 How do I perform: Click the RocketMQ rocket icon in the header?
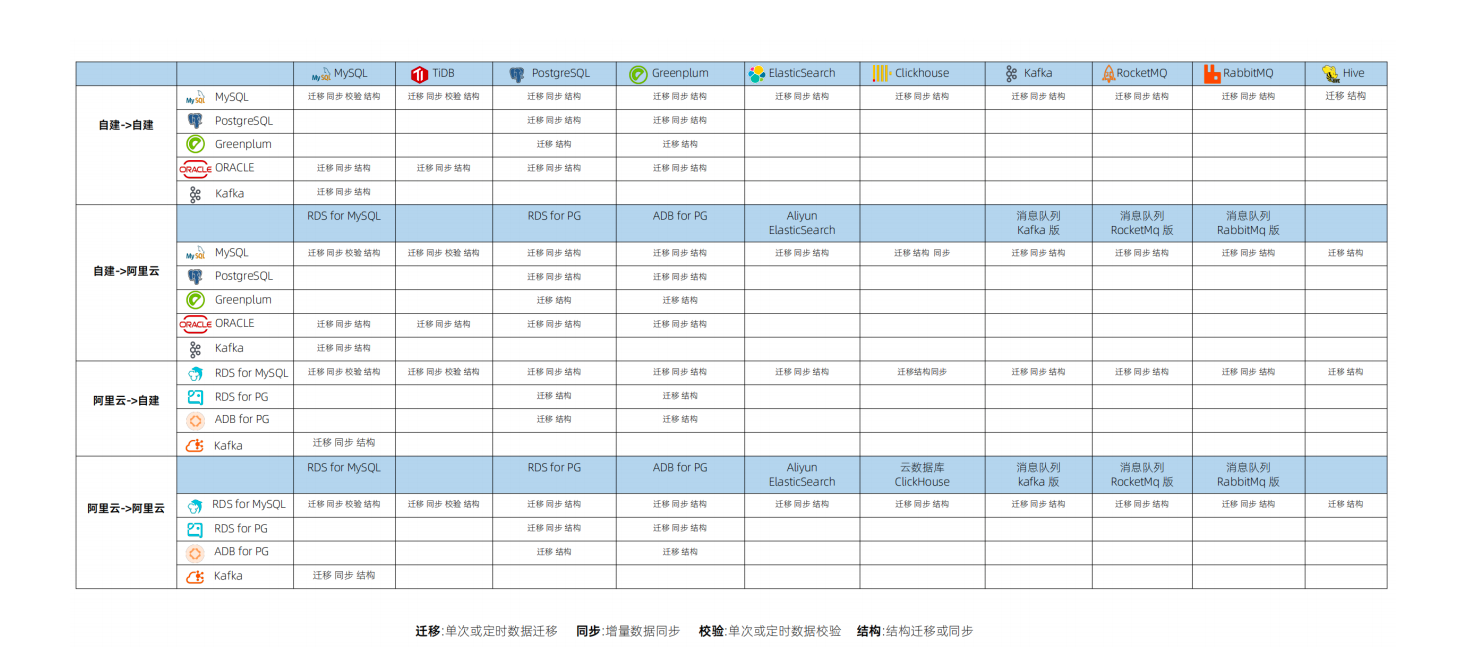point(1108,74)
